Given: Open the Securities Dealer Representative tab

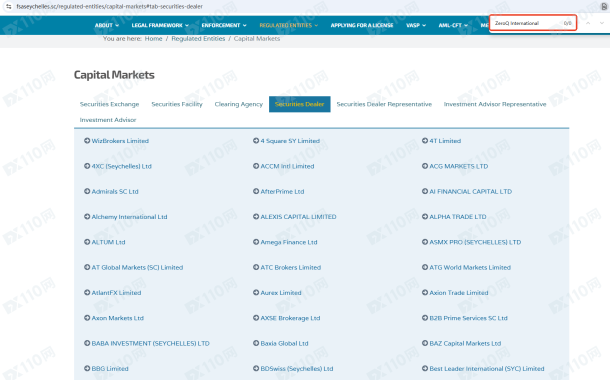Looking at the screenshot, I should point(384,104).
